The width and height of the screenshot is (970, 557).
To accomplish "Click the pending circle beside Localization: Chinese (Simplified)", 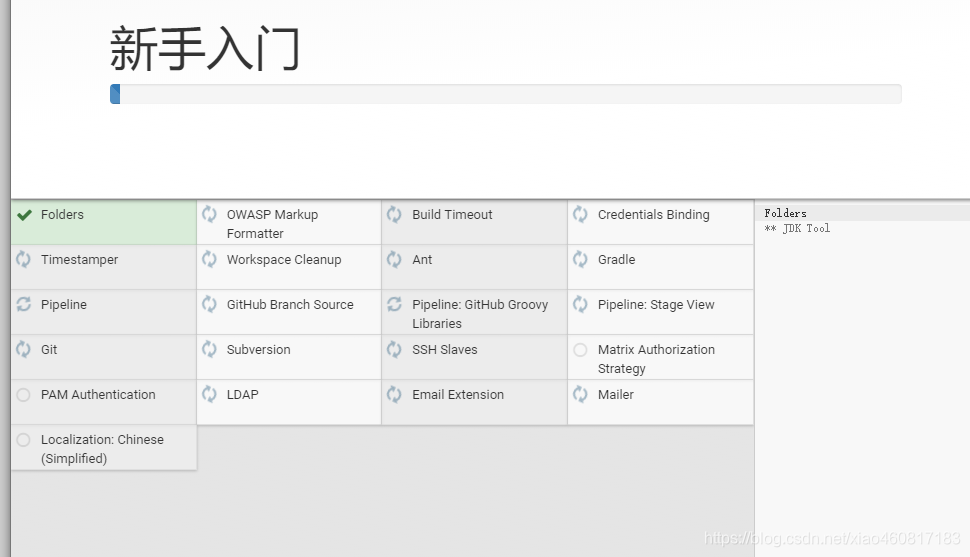I will 24,440.
